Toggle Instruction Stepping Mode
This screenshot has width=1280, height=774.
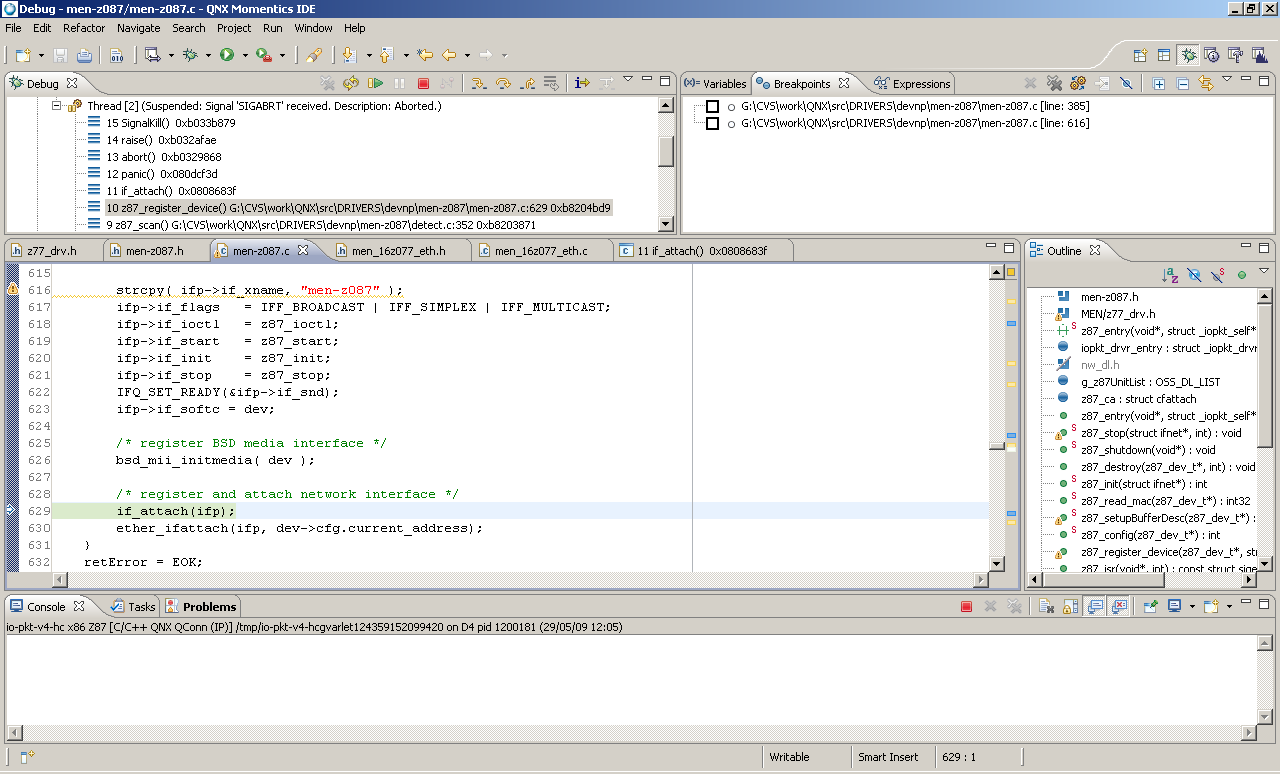tap(581, 84)
